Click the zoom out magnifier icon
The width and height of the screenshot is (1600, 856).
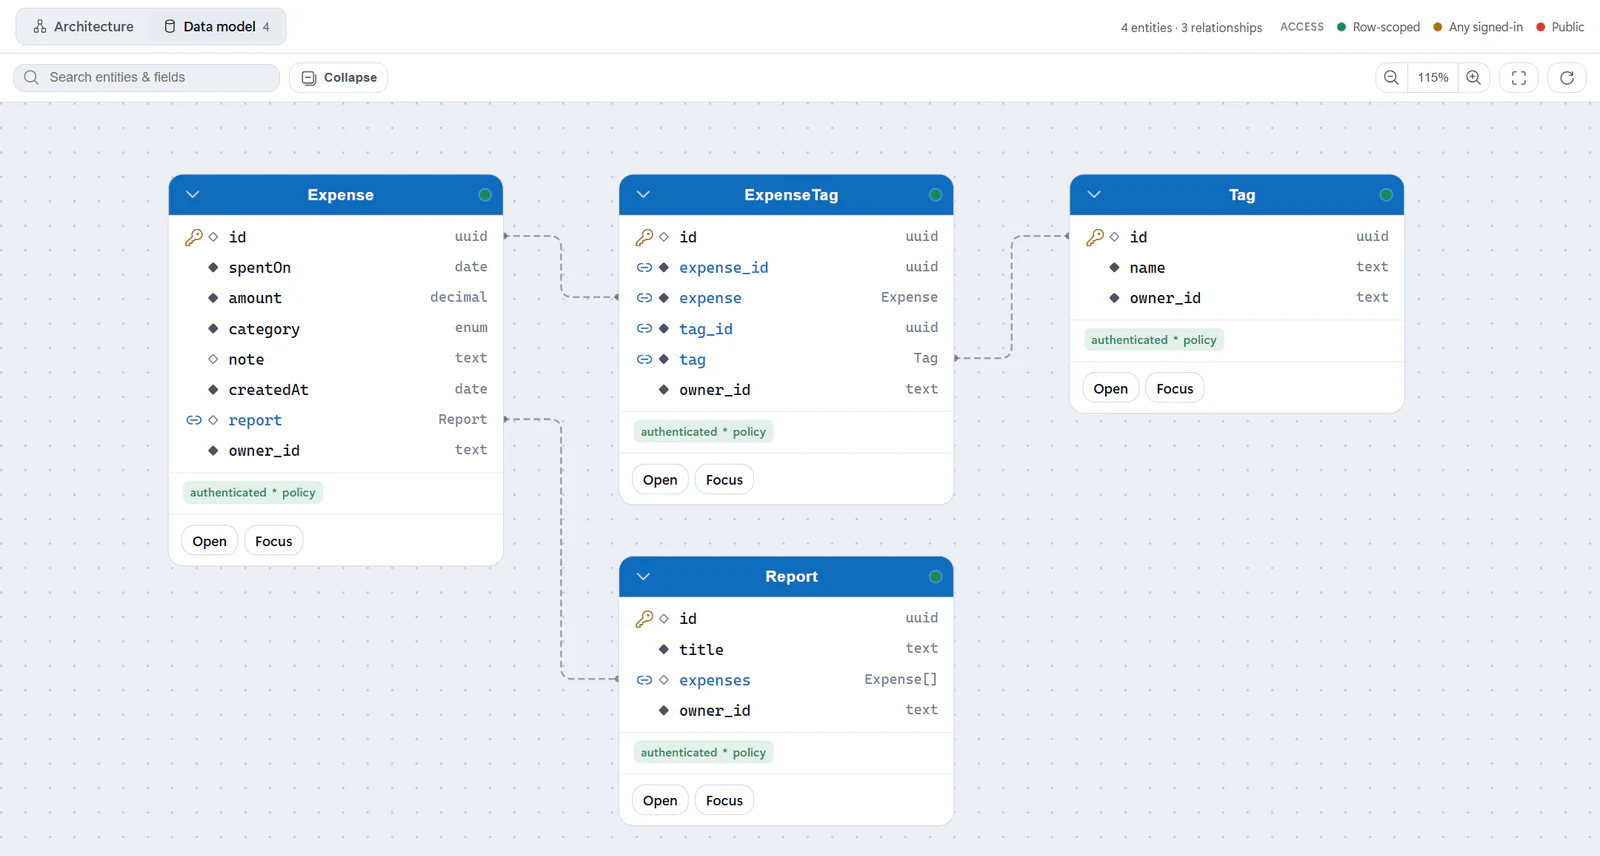coord(1391,77)
